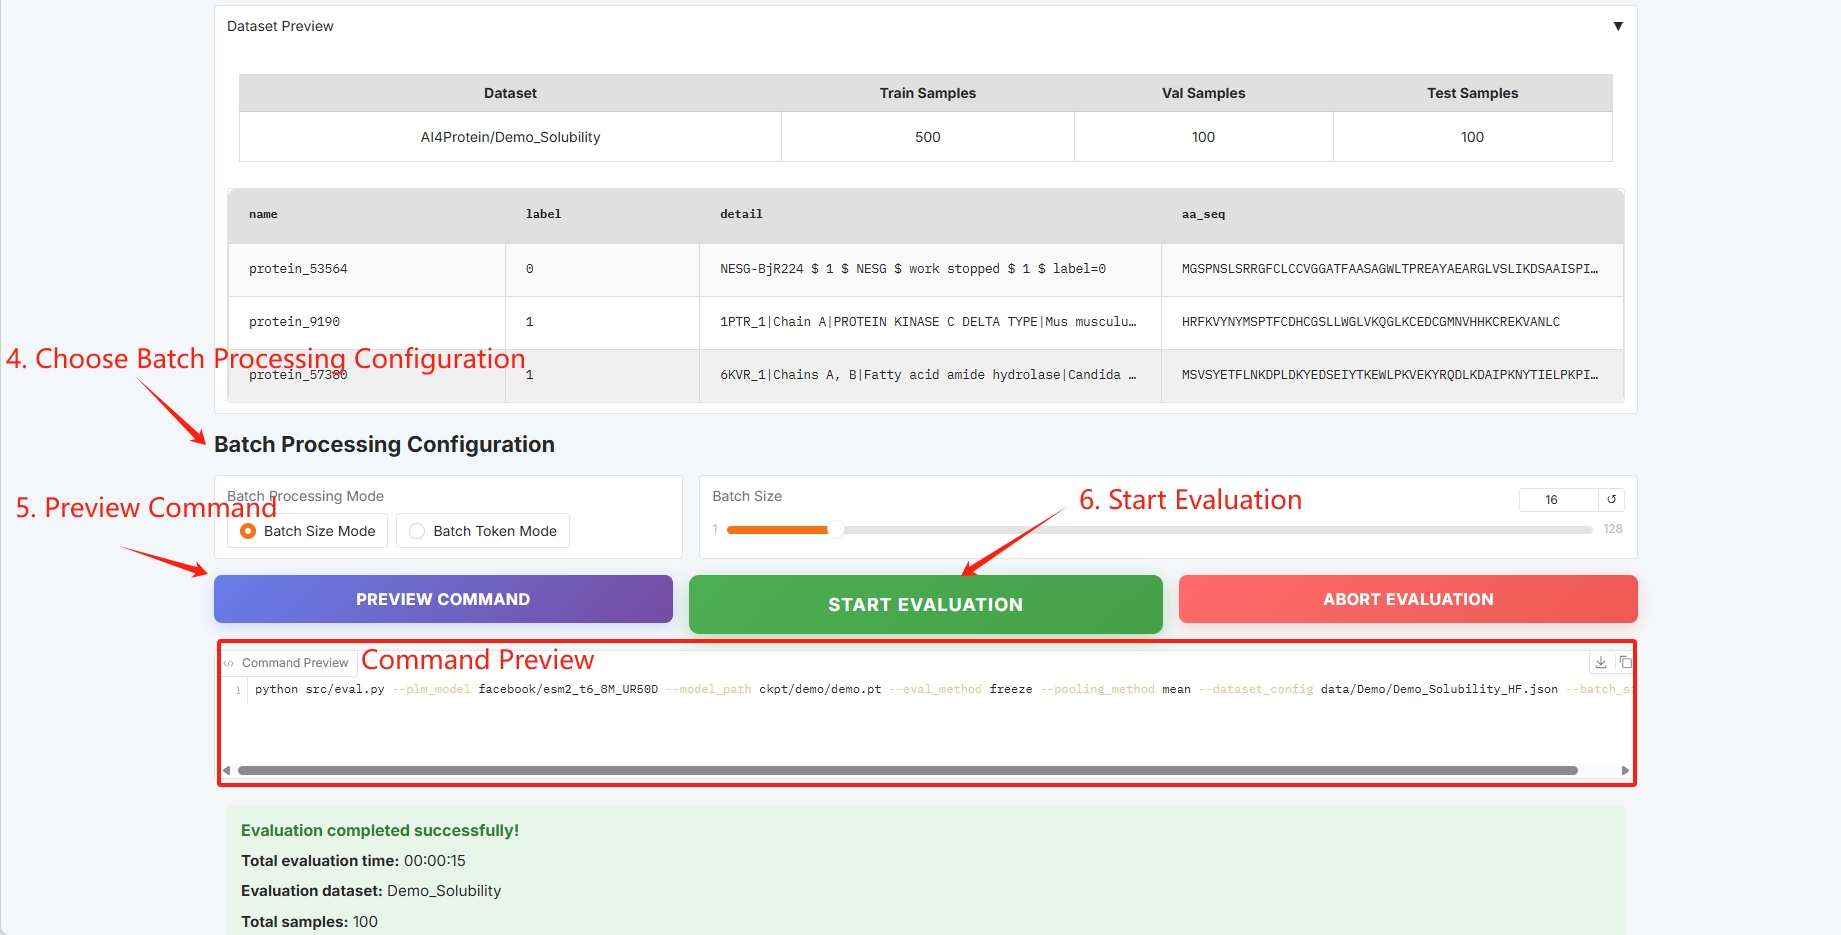Collapse the Dataset Preview section
Viewport: 1841px width, 935px height.
[1617, 26]
